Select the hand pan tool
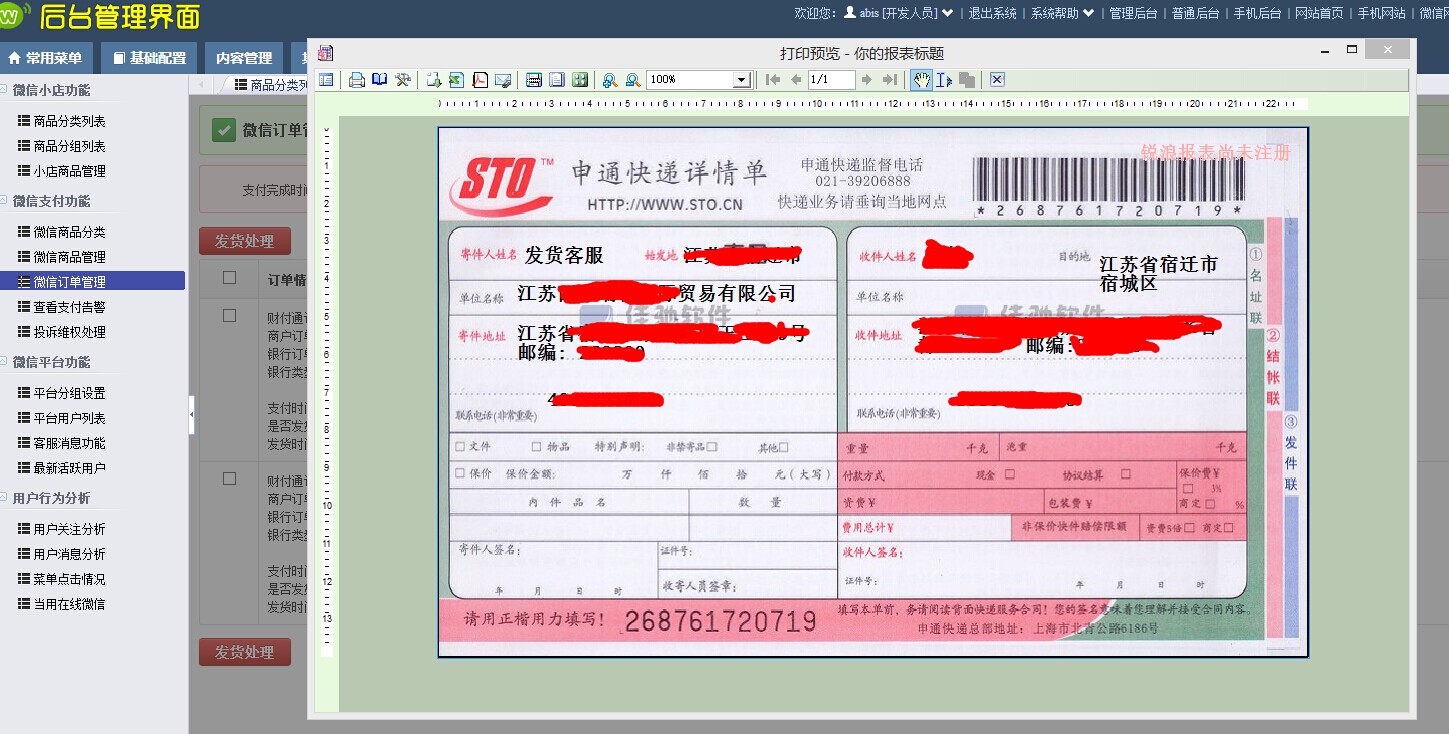This screenshot has height=734, width=1449. 921,80
